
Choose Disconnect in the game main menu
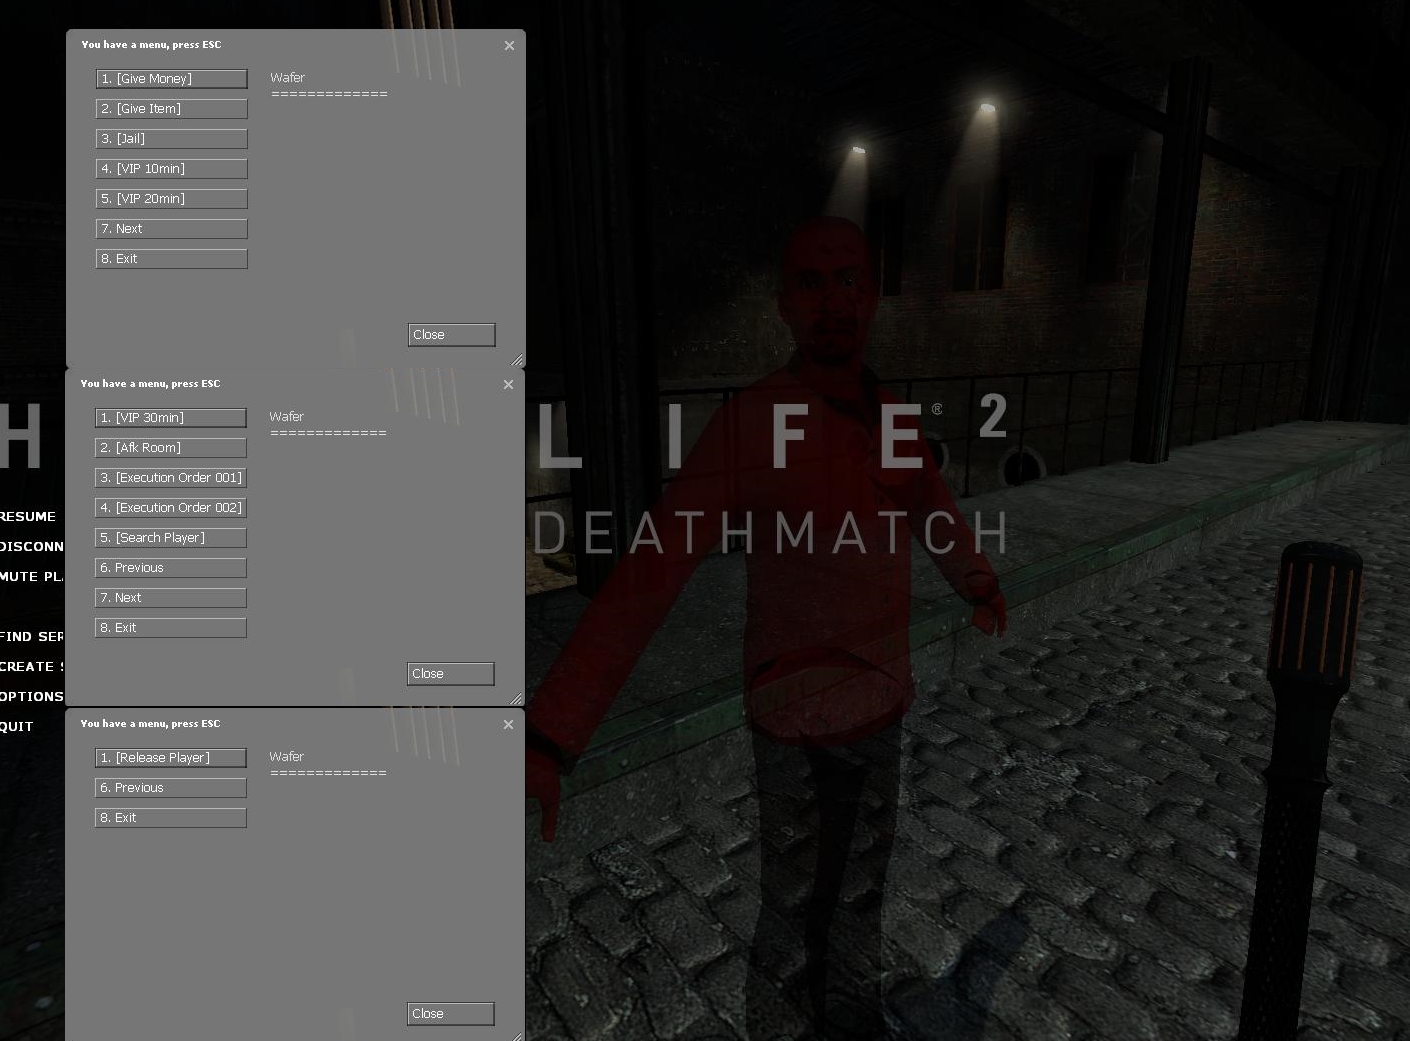32,547
